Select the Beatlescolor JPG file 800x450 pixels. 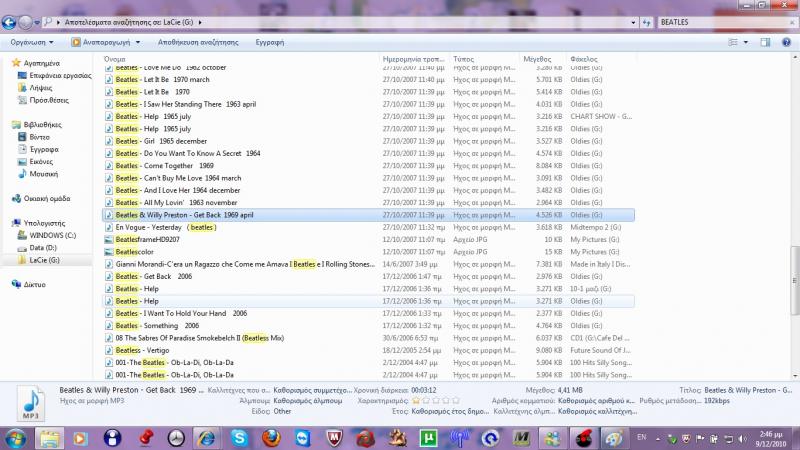pos(368,252)
